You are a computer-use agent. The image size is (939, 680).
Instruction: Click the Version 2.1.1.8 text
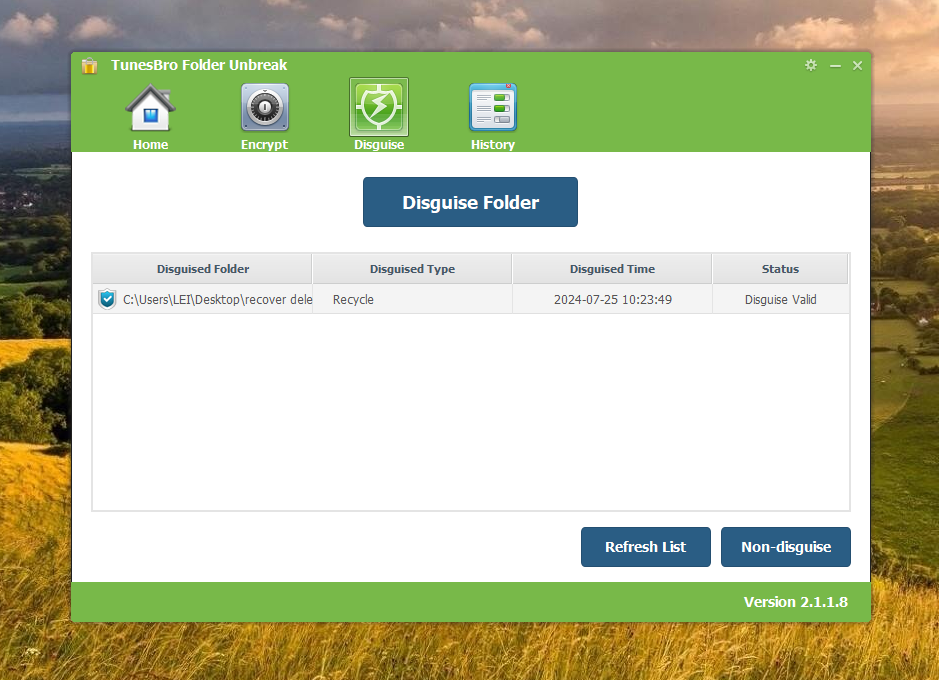point(795,602)
